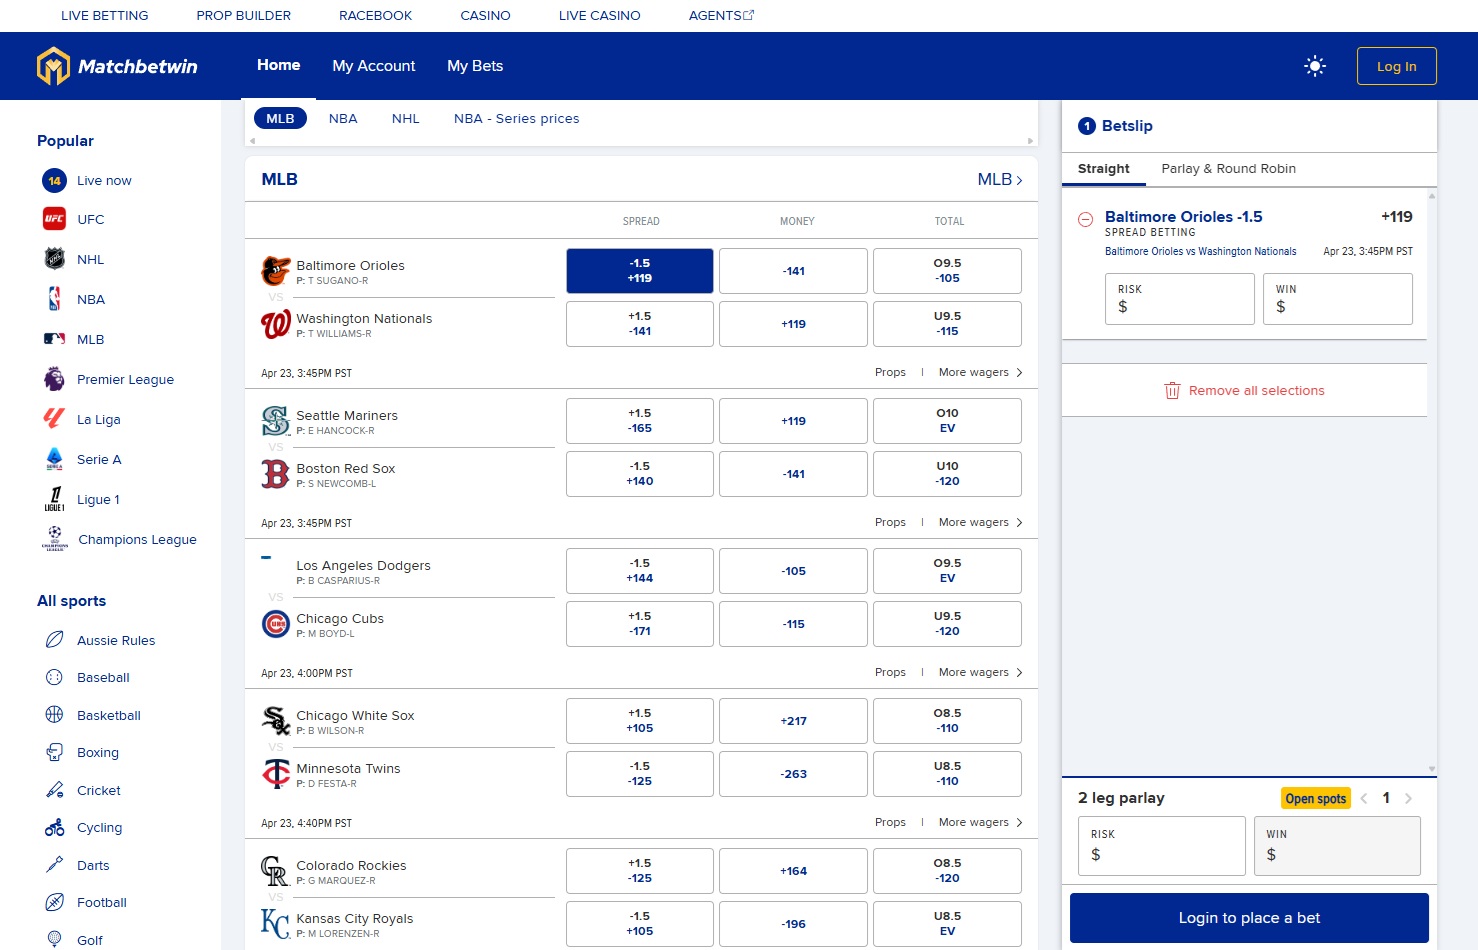Switch to the NHL league tab

click(405, 118)
